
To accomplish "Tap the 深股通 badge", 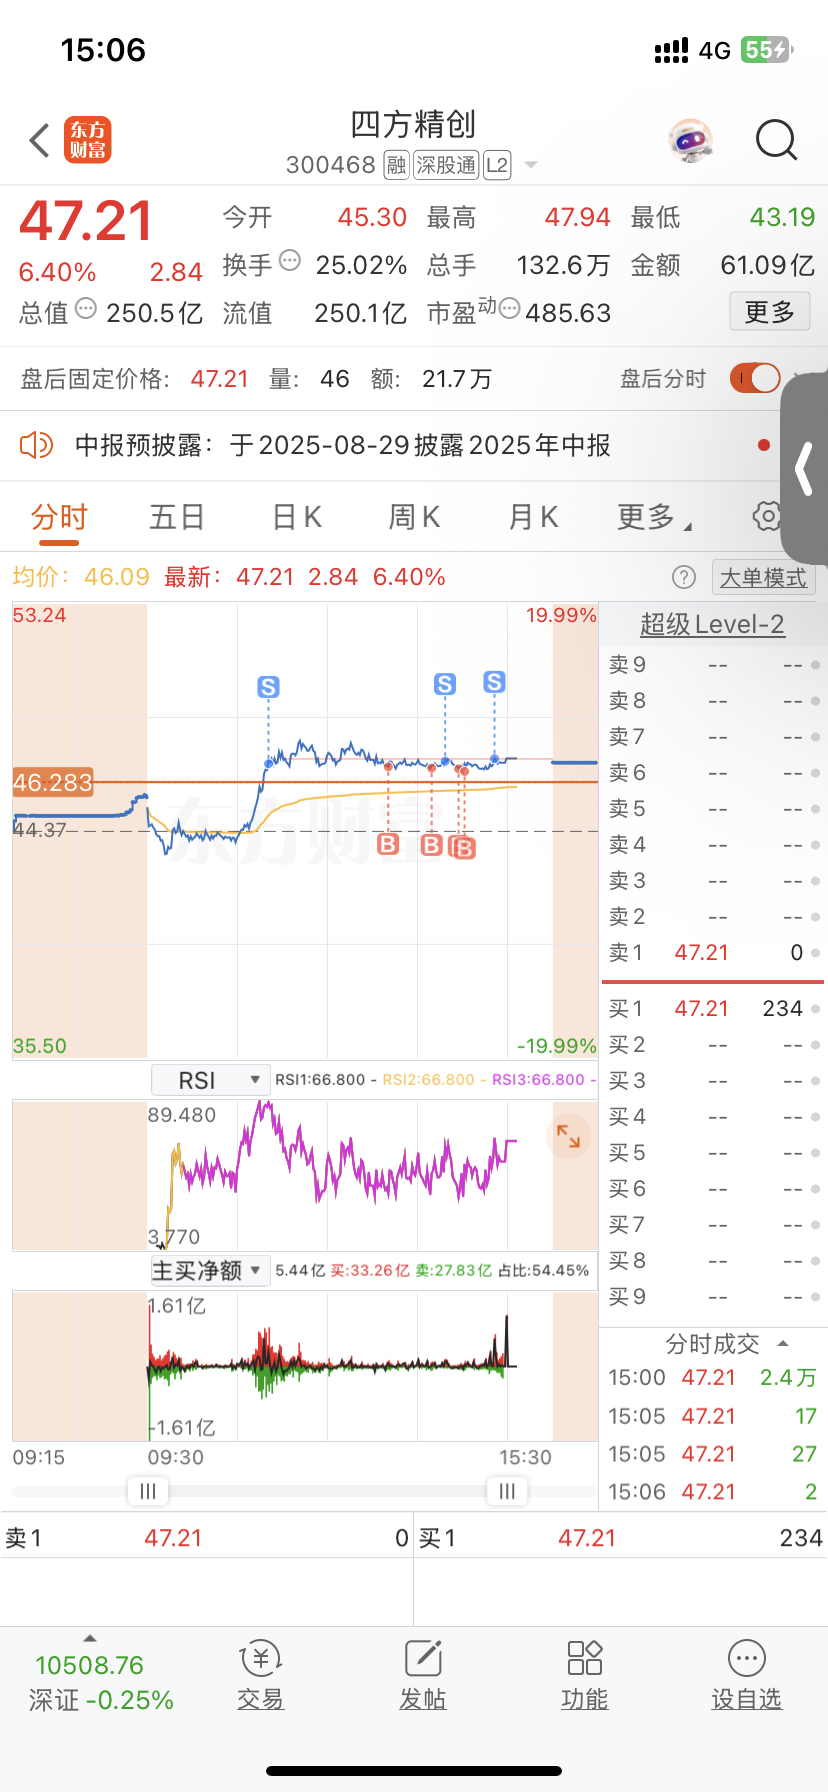I will pos(446,165).
